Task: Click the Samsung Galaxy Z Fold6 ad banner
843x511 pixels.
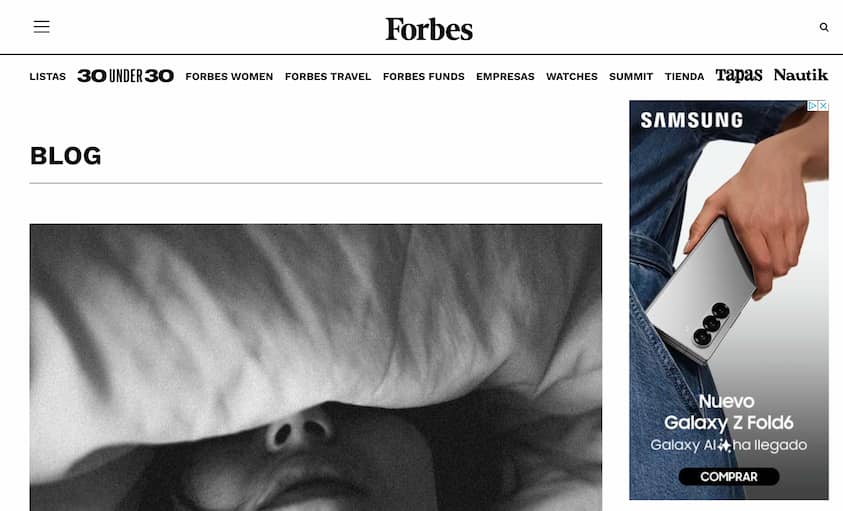Action: 729,300
